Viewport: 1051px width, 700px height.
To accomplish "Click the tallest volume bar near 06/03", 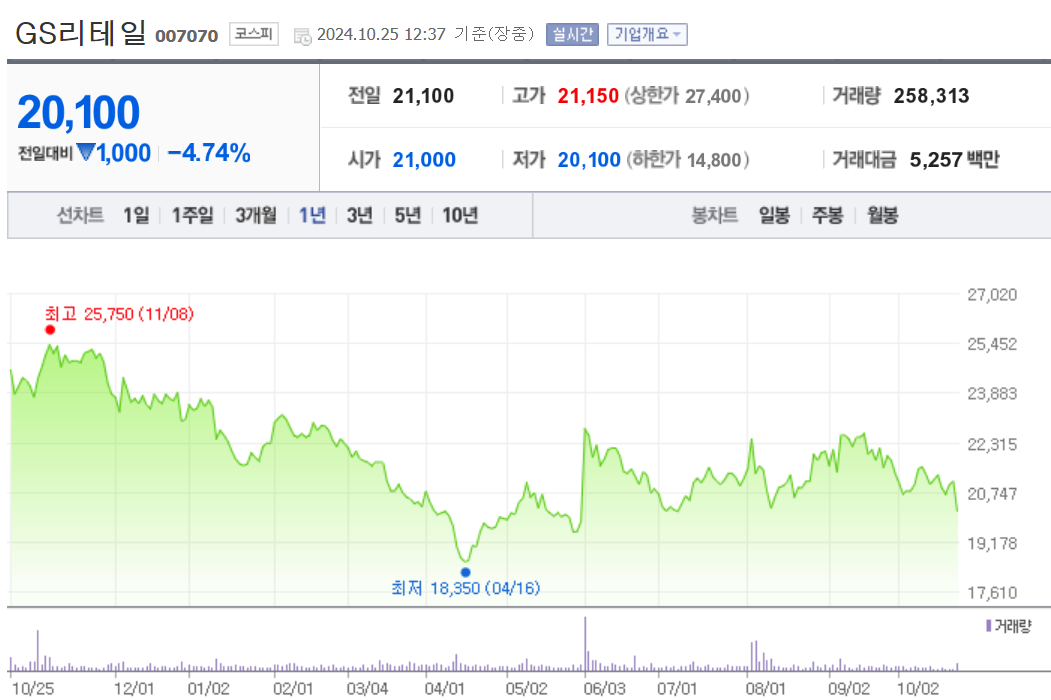I will tap(585, 644).
